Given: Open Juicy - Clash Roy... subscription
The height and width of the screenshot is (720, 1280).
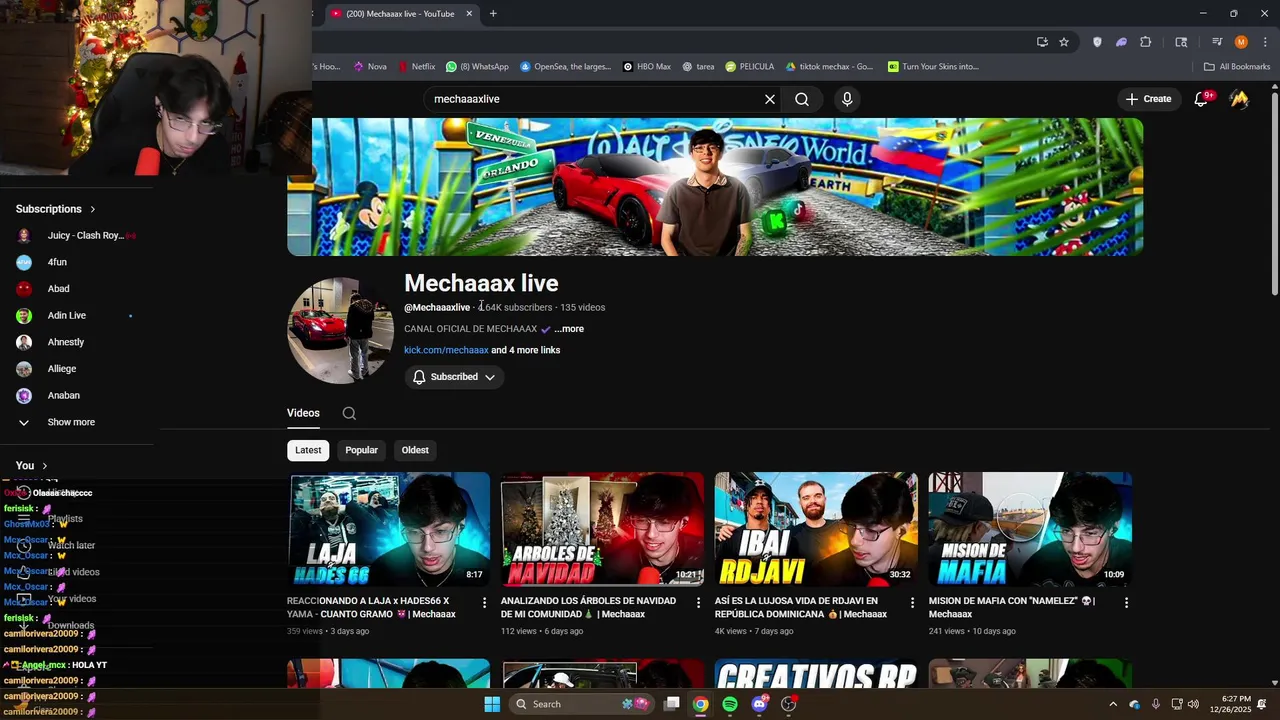Looking at the screenshot, I should (76, 236).
